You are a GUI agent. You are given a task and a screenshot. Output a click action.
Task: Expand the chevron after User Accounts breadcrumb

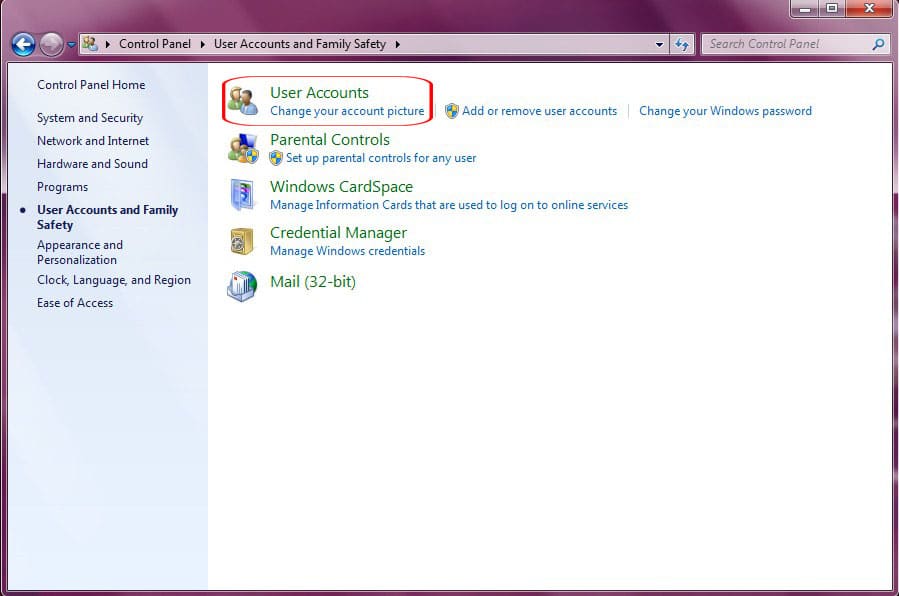point(397,44)
